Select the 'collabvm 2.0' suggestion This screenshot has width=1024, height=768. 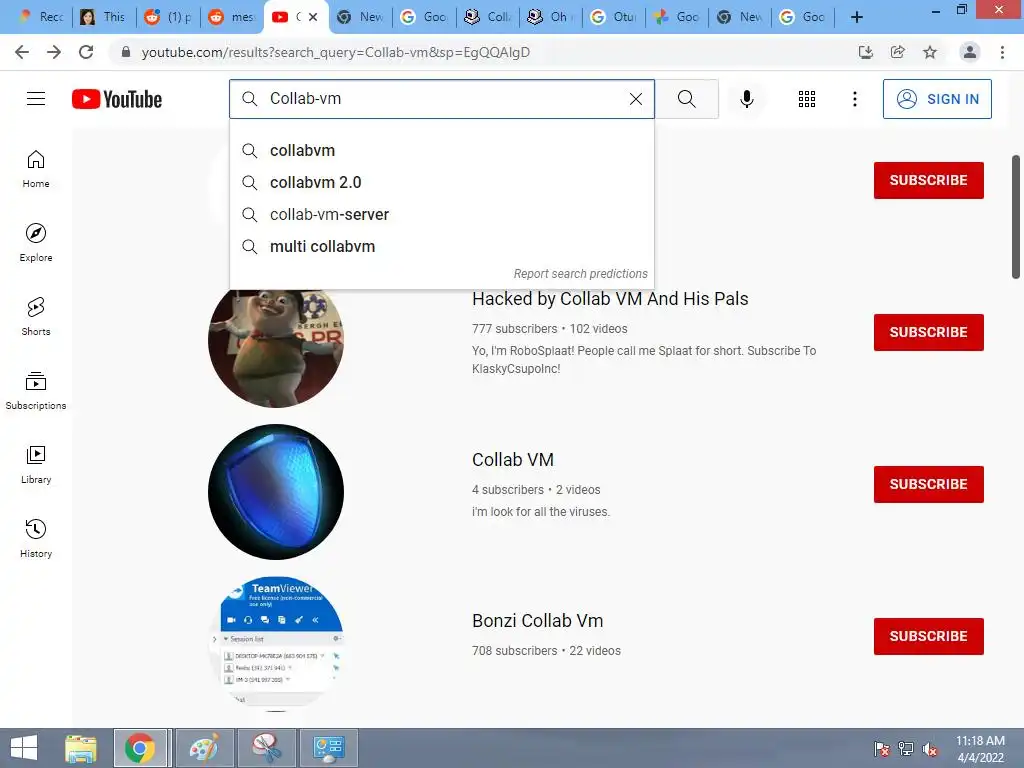point(441,182)
